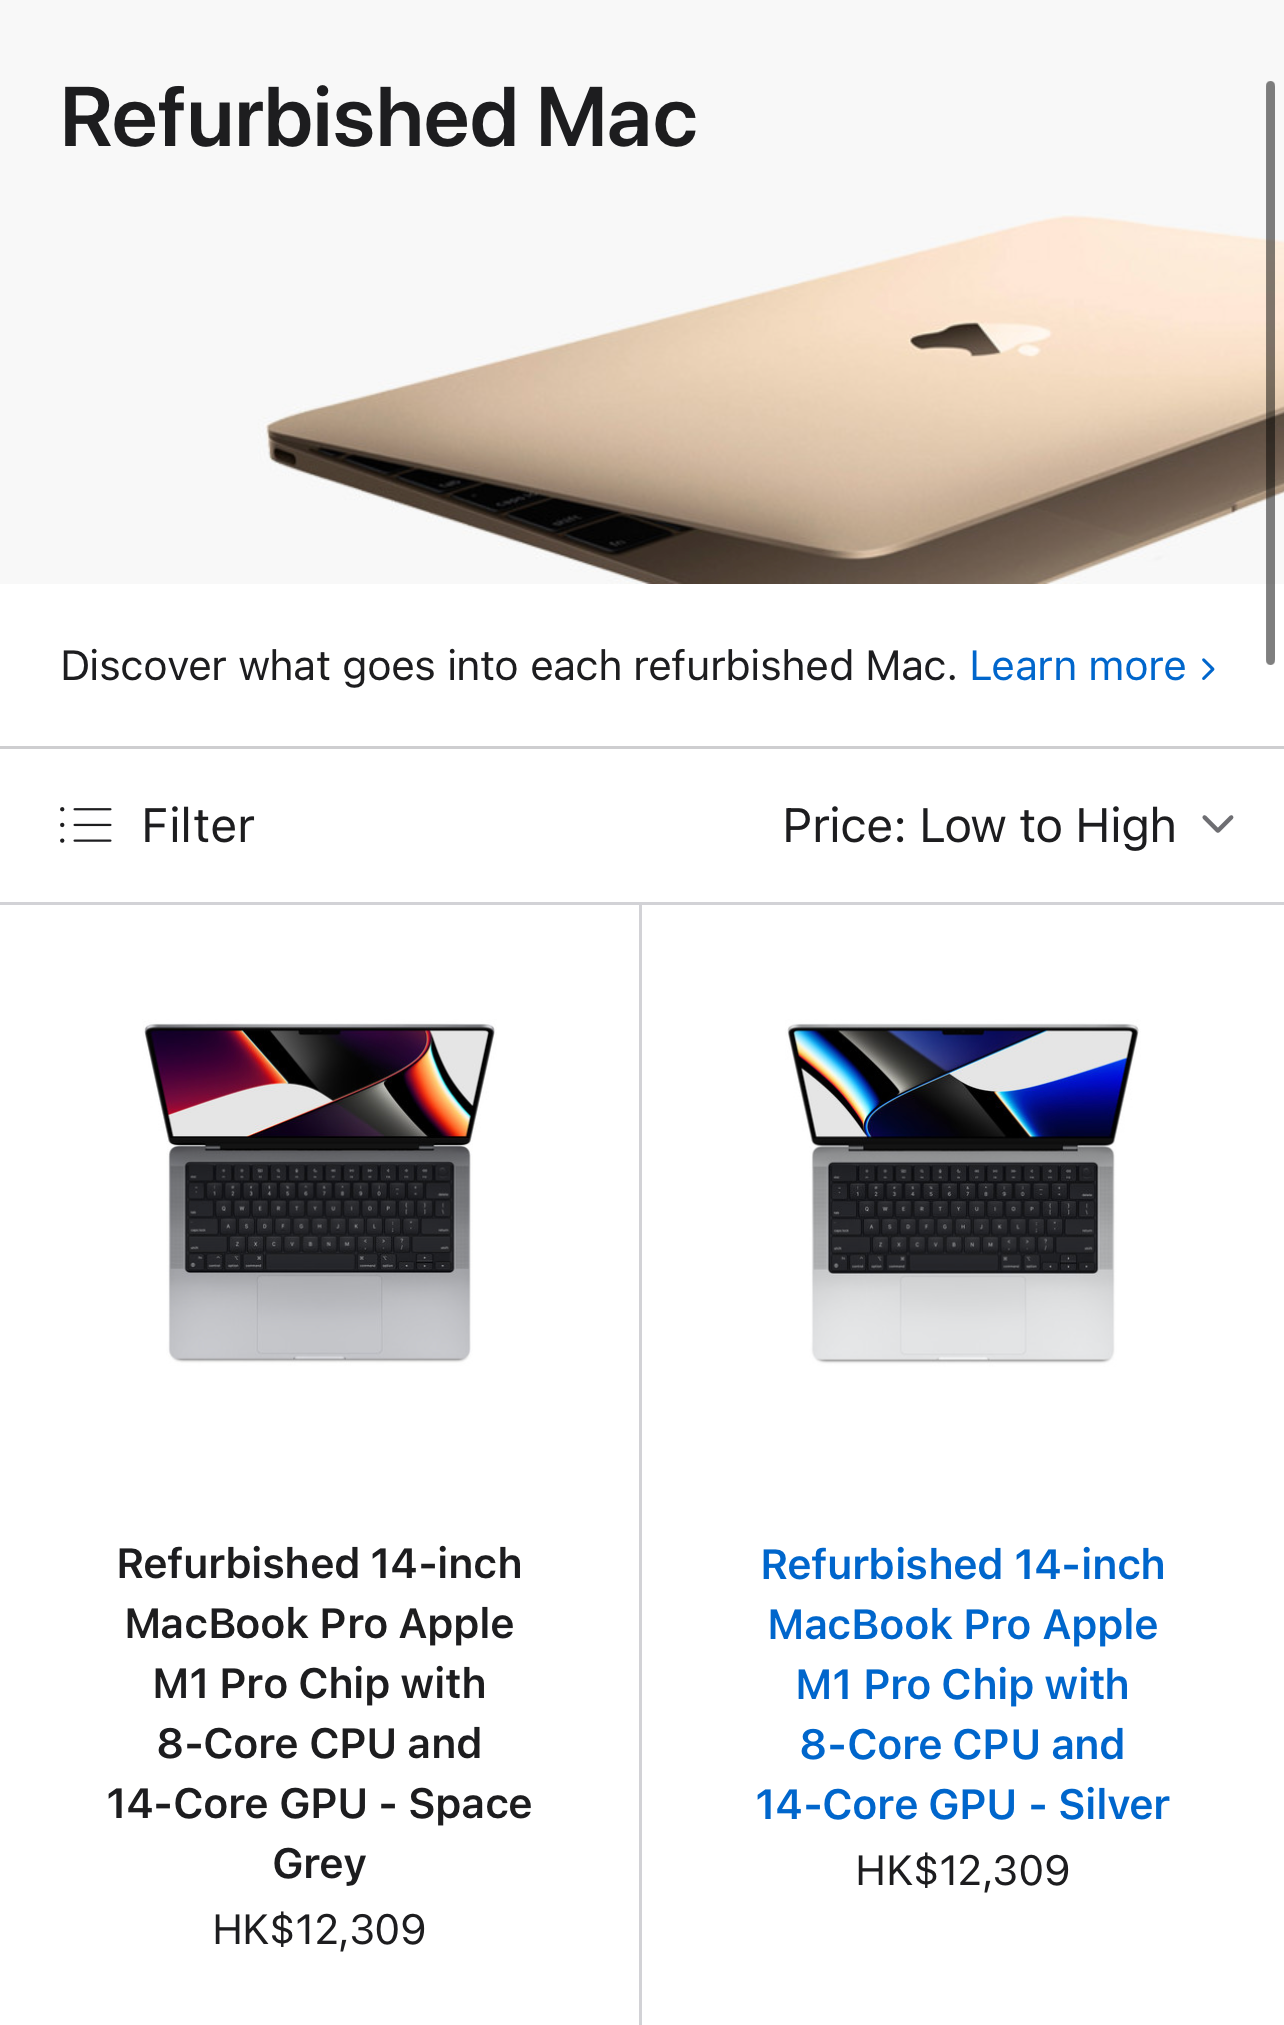Click the Silver laptop's trackpad area

963,1316
